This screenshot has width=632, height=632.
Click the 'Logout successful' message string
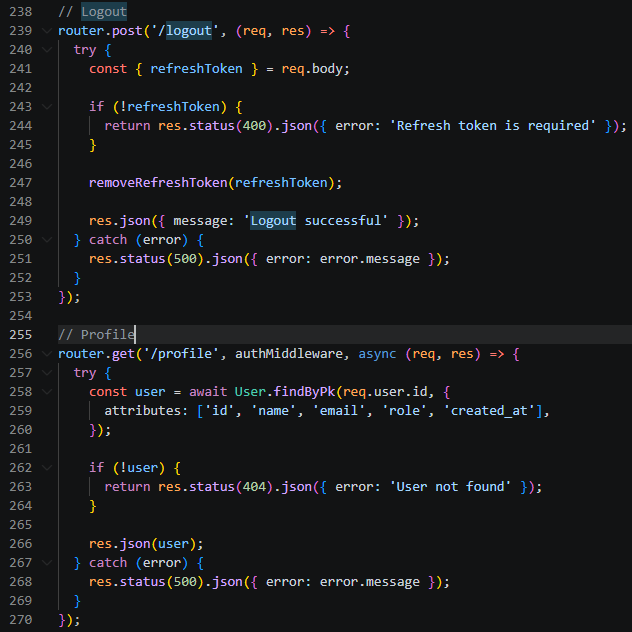click(316, 221)
